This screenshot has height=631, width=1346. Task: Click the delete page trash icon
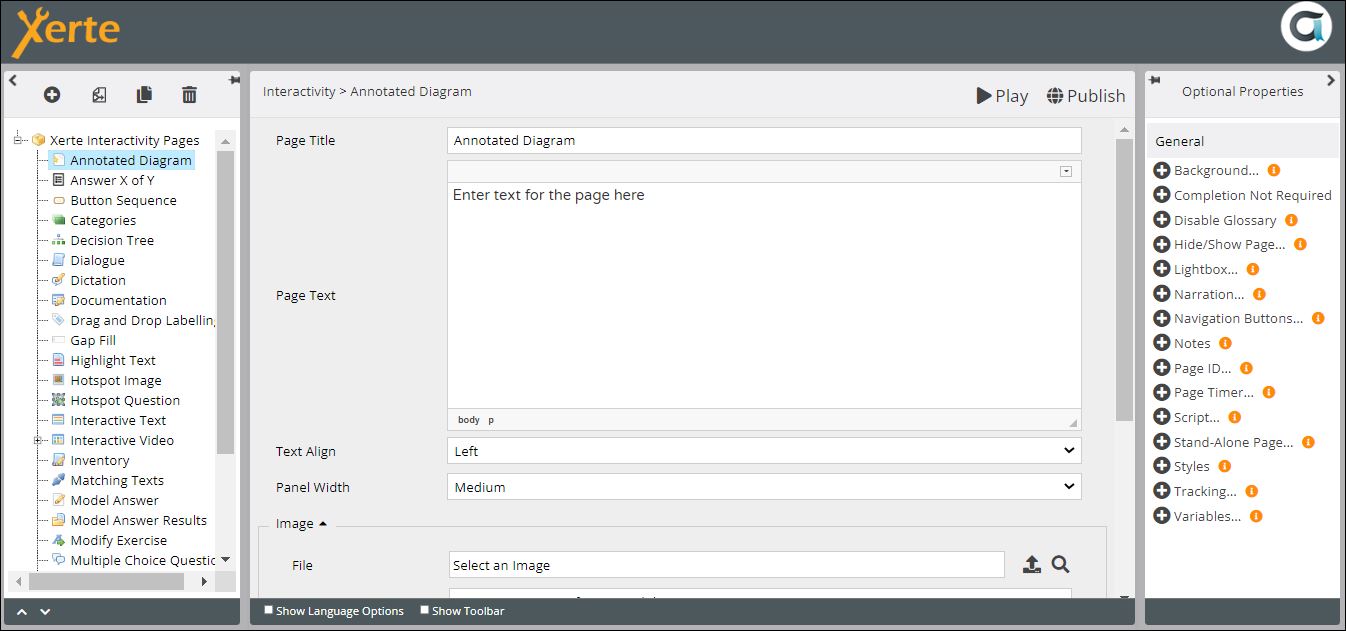[x=189, y=94]
